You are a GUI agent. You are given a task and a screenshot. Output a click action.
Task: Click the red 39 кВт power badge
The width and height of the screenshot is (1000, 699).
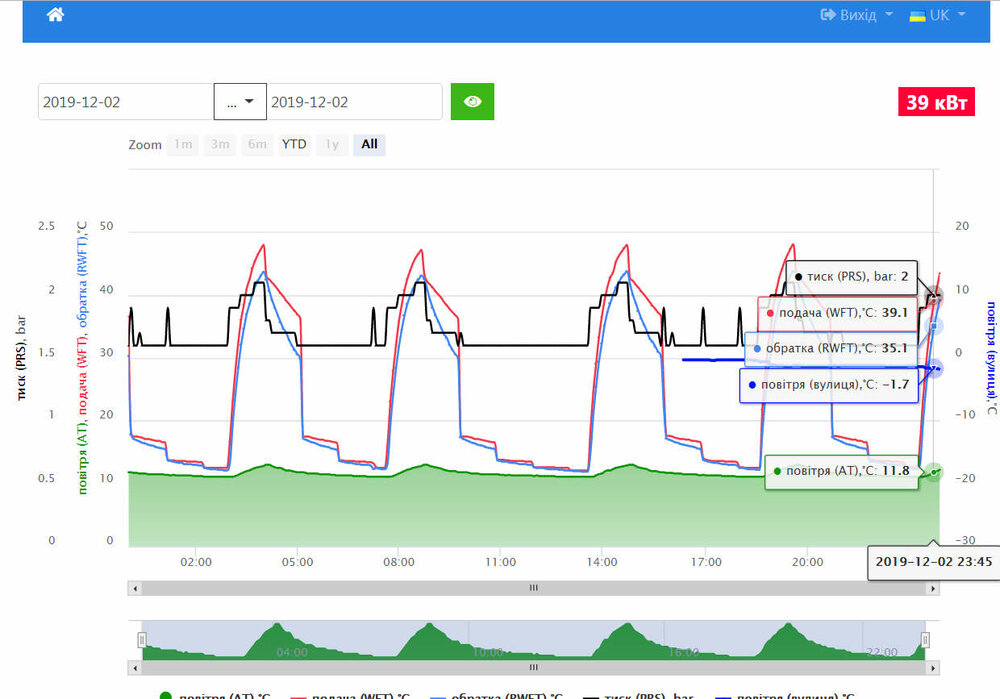pyautogui.click(x=937, y=102)
